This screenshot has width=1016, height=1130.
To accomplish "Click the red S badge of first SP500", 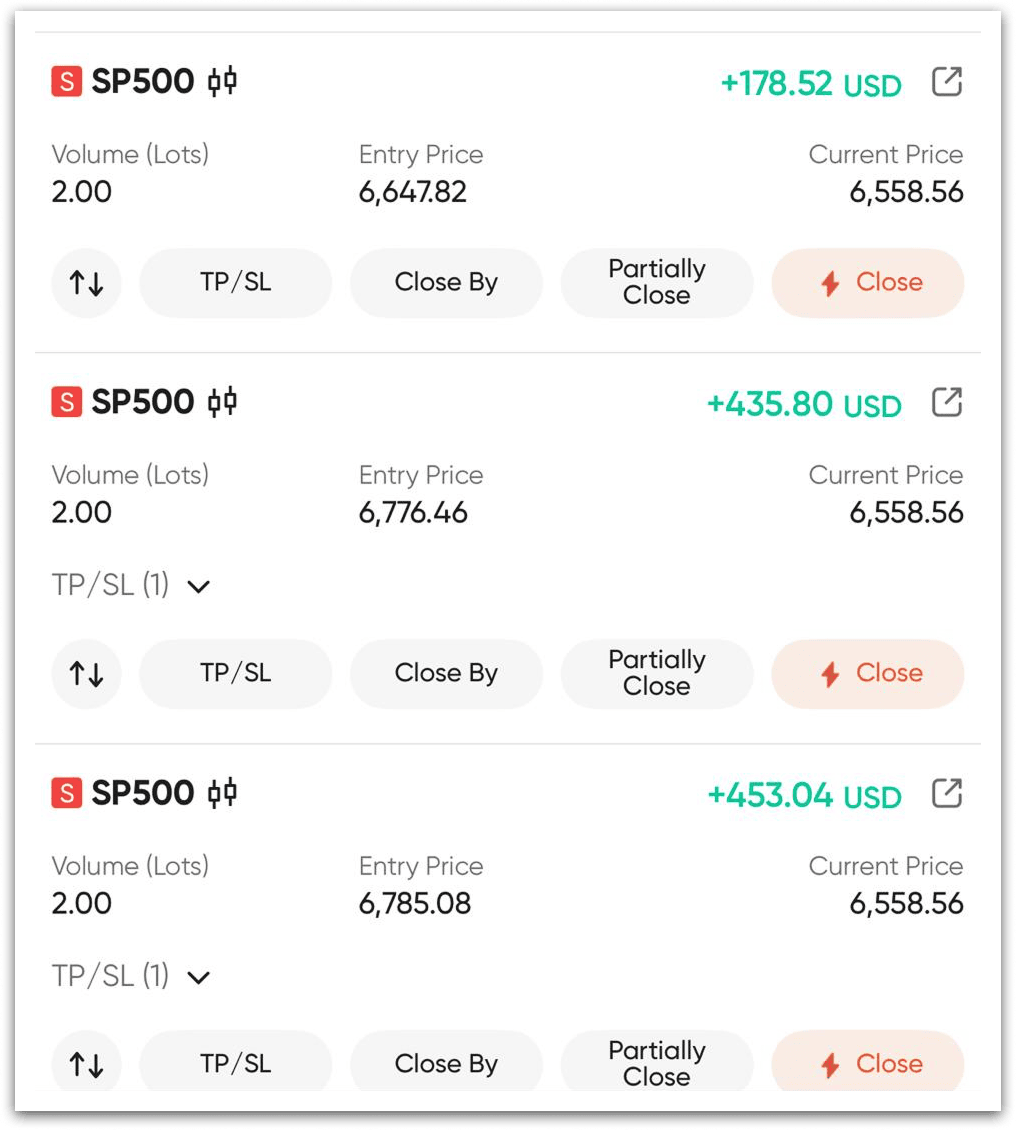I will (66, 82).
